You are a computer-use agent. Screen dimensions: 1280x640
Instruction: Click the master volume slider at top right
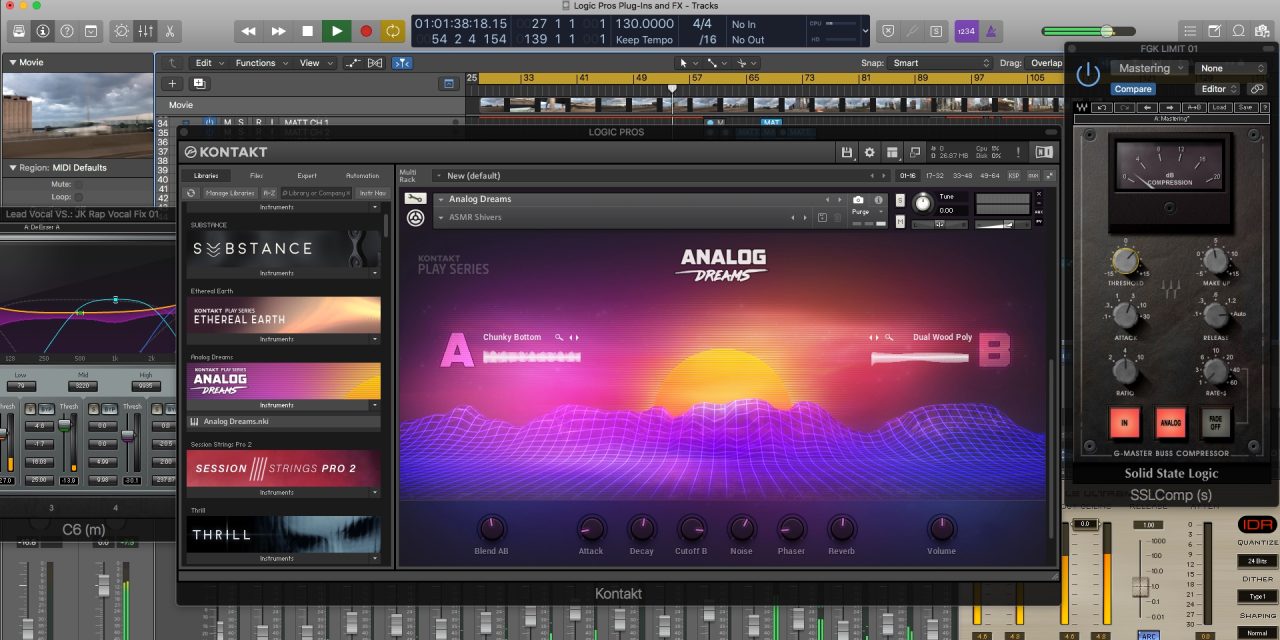(1105, 31)
